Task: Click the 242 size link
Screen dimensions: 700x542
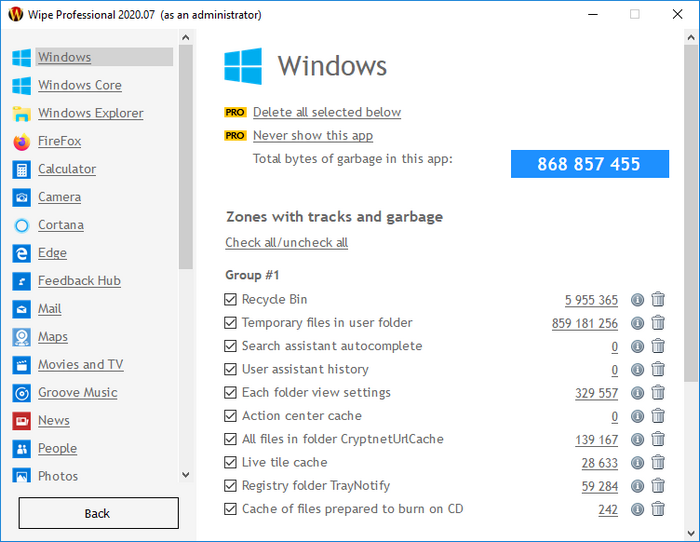Action: 608,509
